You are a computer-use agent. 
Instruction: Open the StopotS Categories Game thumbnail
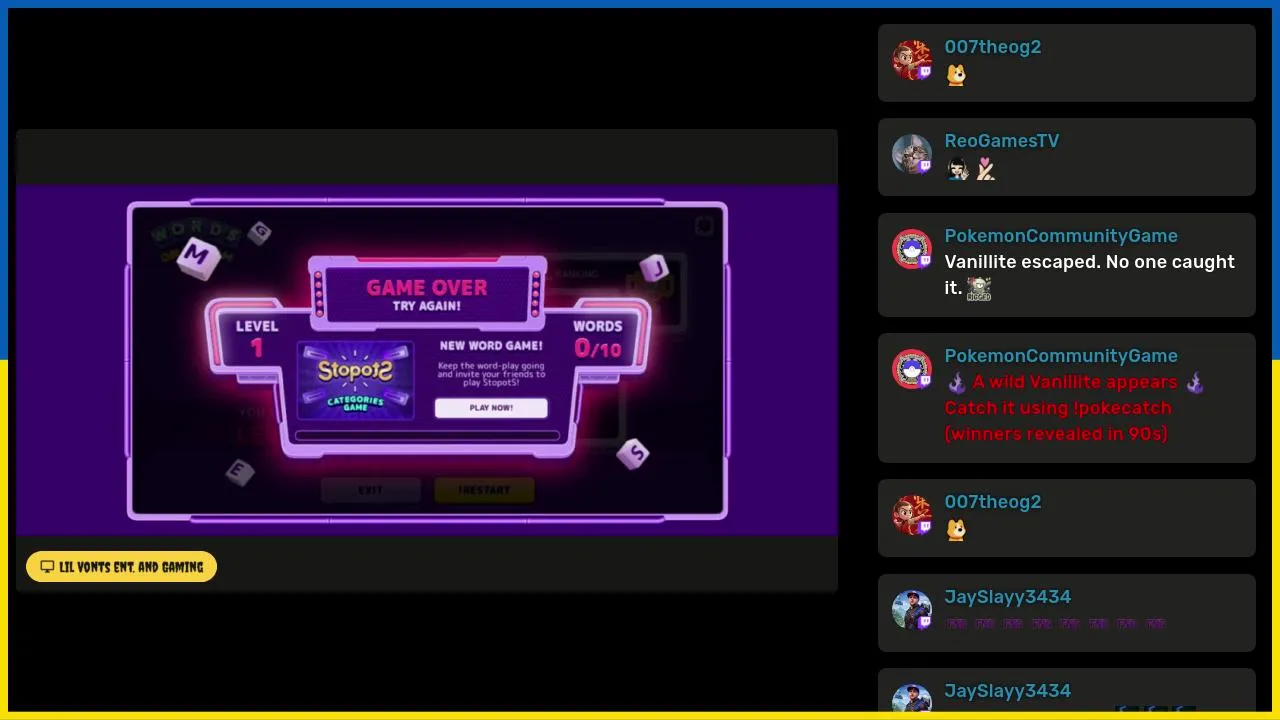pos(356,380)
